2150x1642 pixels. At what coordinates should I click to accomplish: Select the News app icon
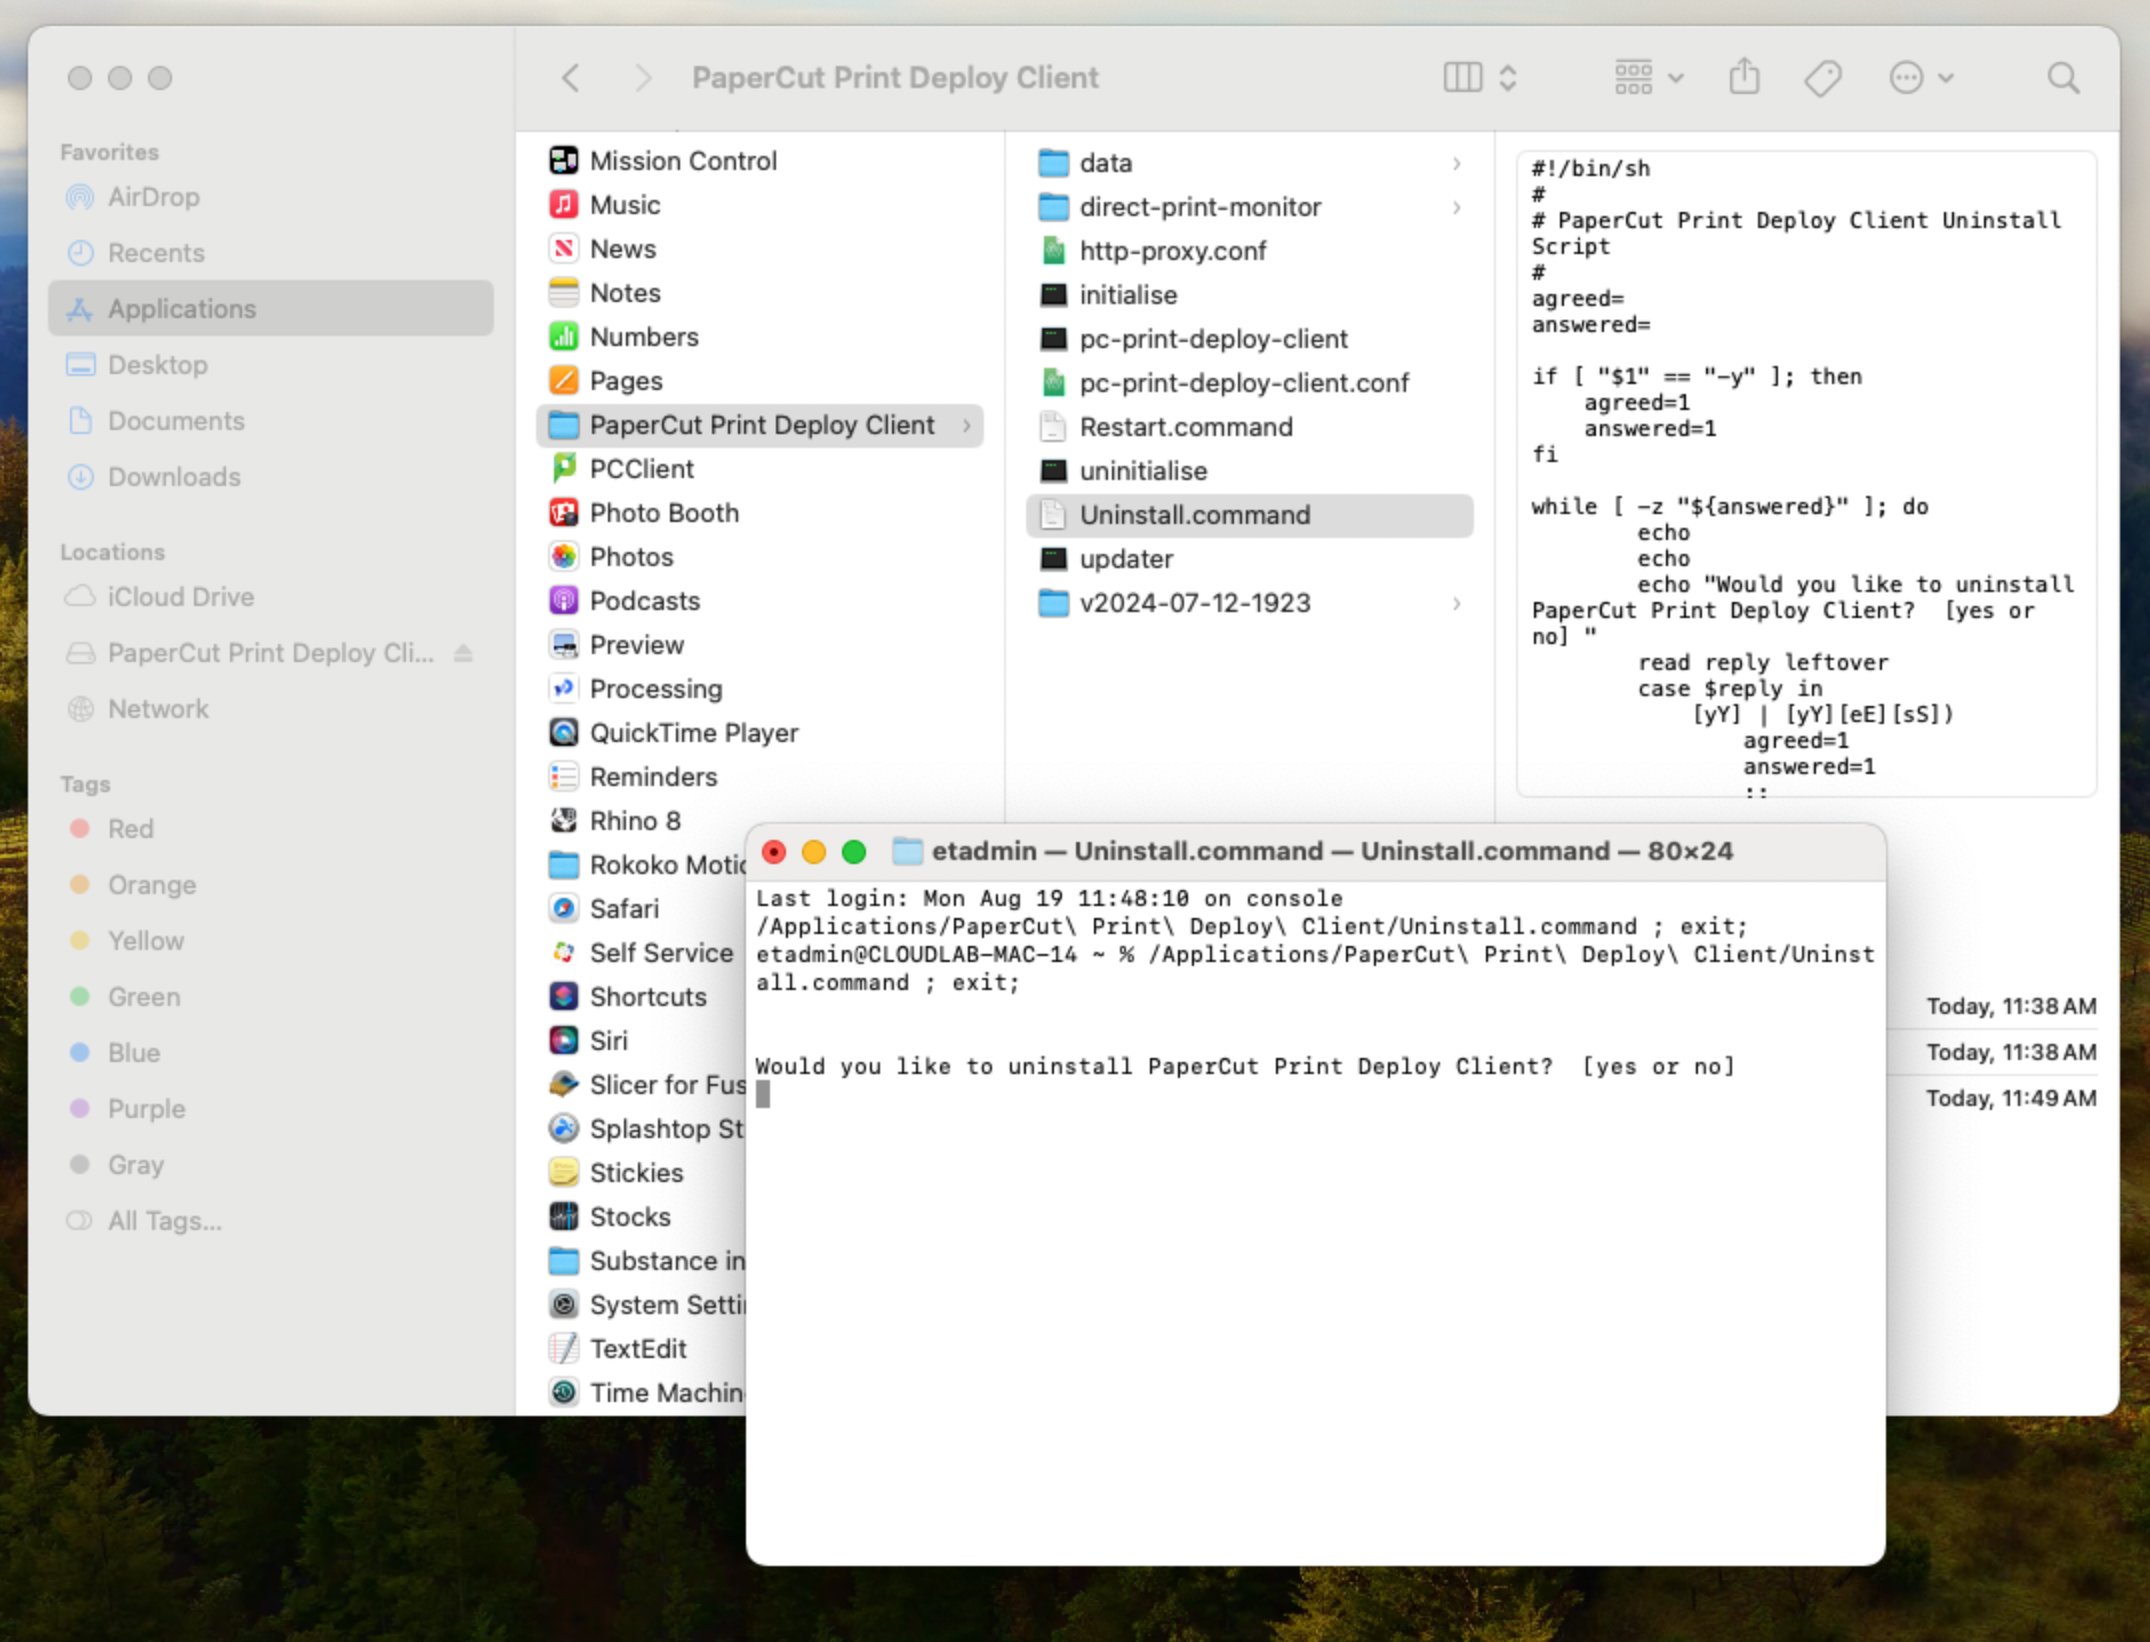click(564, 248)
